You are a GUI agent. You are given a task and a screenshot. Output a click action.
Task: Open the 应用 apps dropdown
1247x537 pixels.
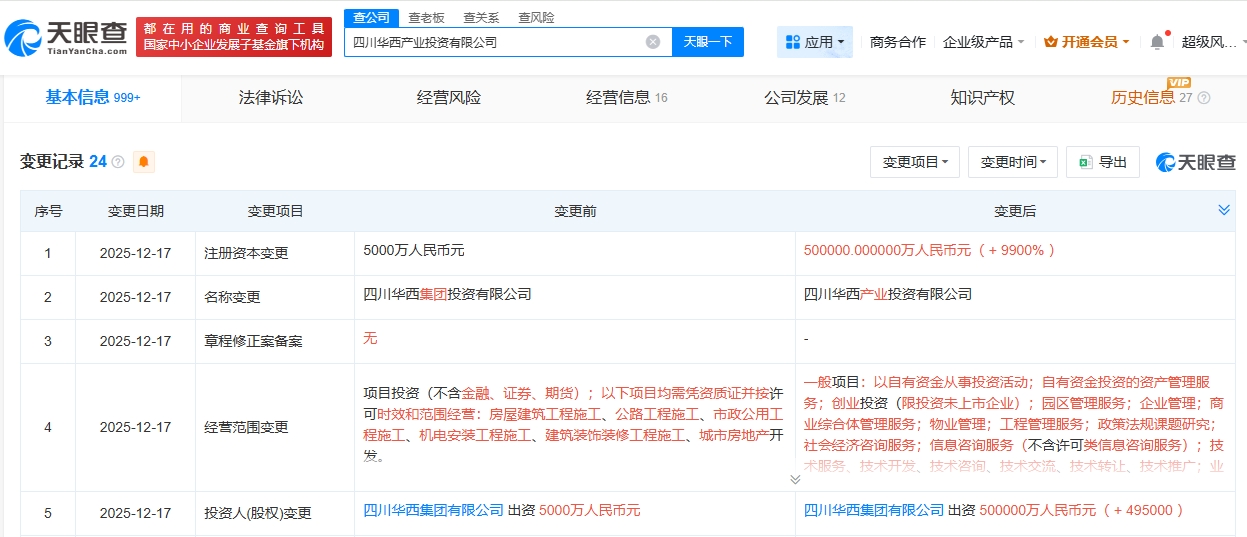(x=814, y=42)
